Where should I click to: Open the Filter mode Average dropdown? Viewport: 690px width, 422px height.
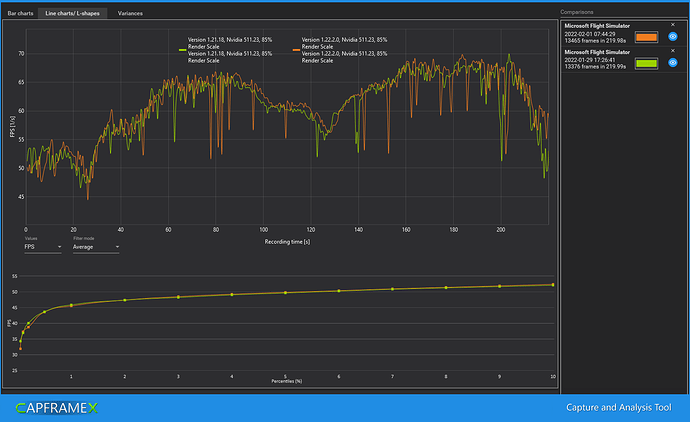tap(96, 247)
